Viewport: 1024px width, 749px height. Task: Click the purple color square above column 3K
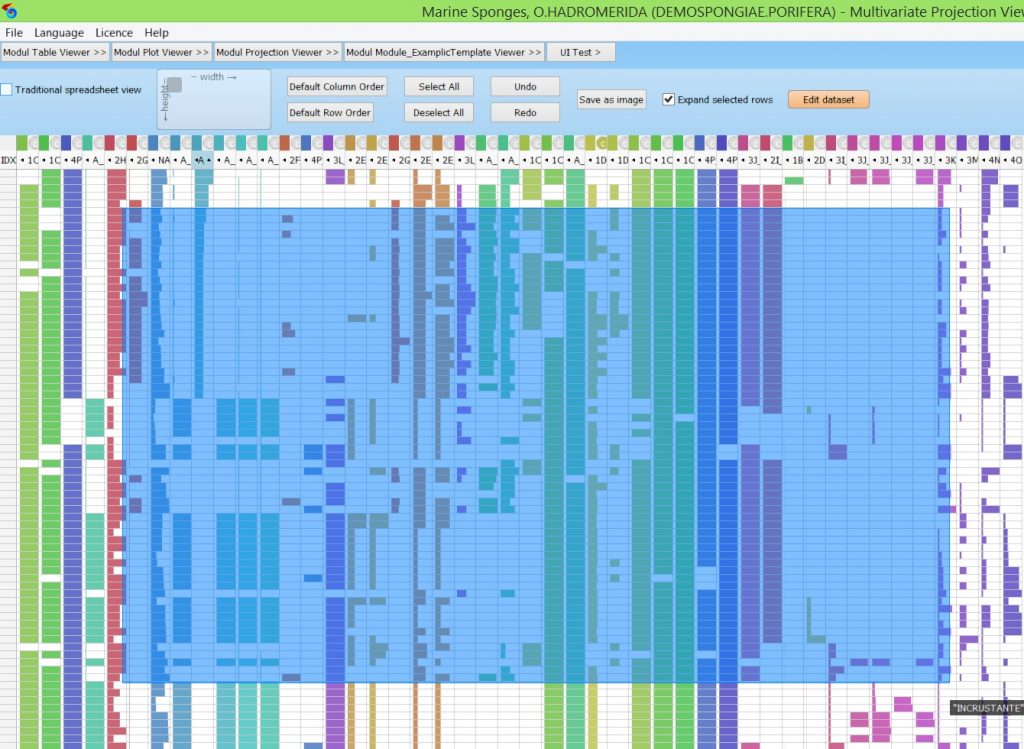941,143
